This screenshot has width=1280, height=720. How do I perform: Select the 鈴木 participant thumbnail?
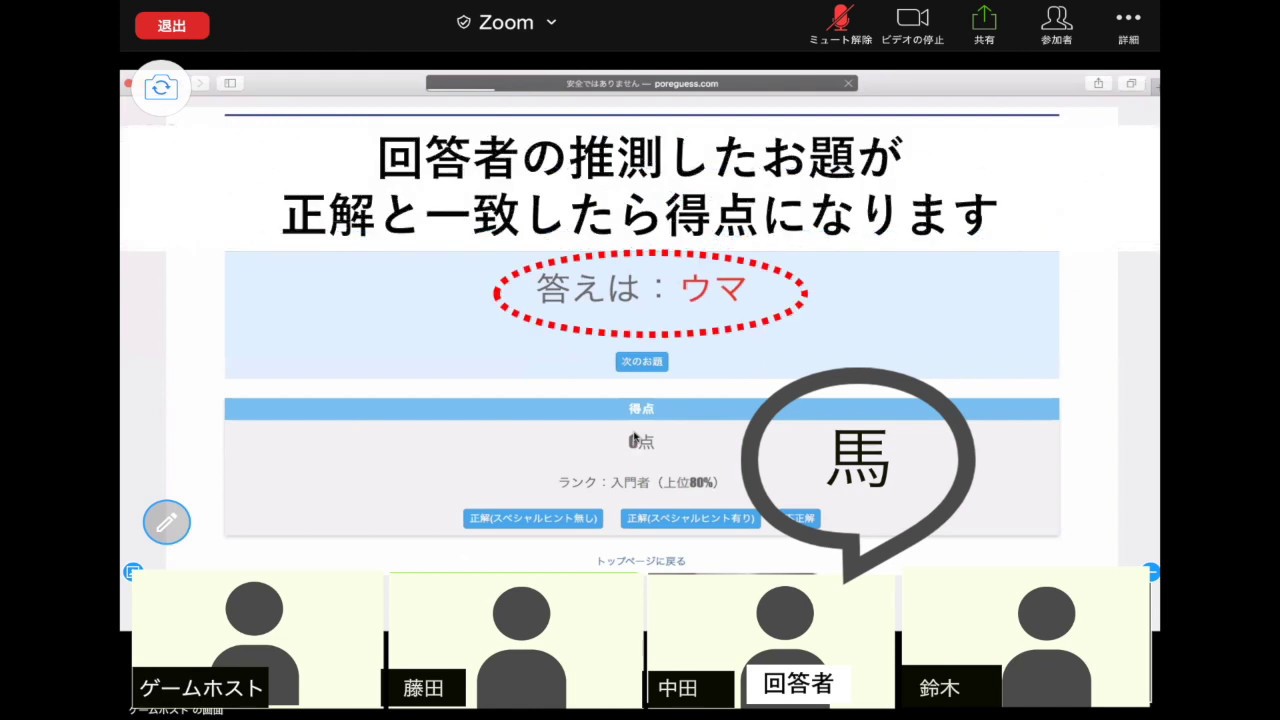pyautogui.click(x=1026, y=639)
